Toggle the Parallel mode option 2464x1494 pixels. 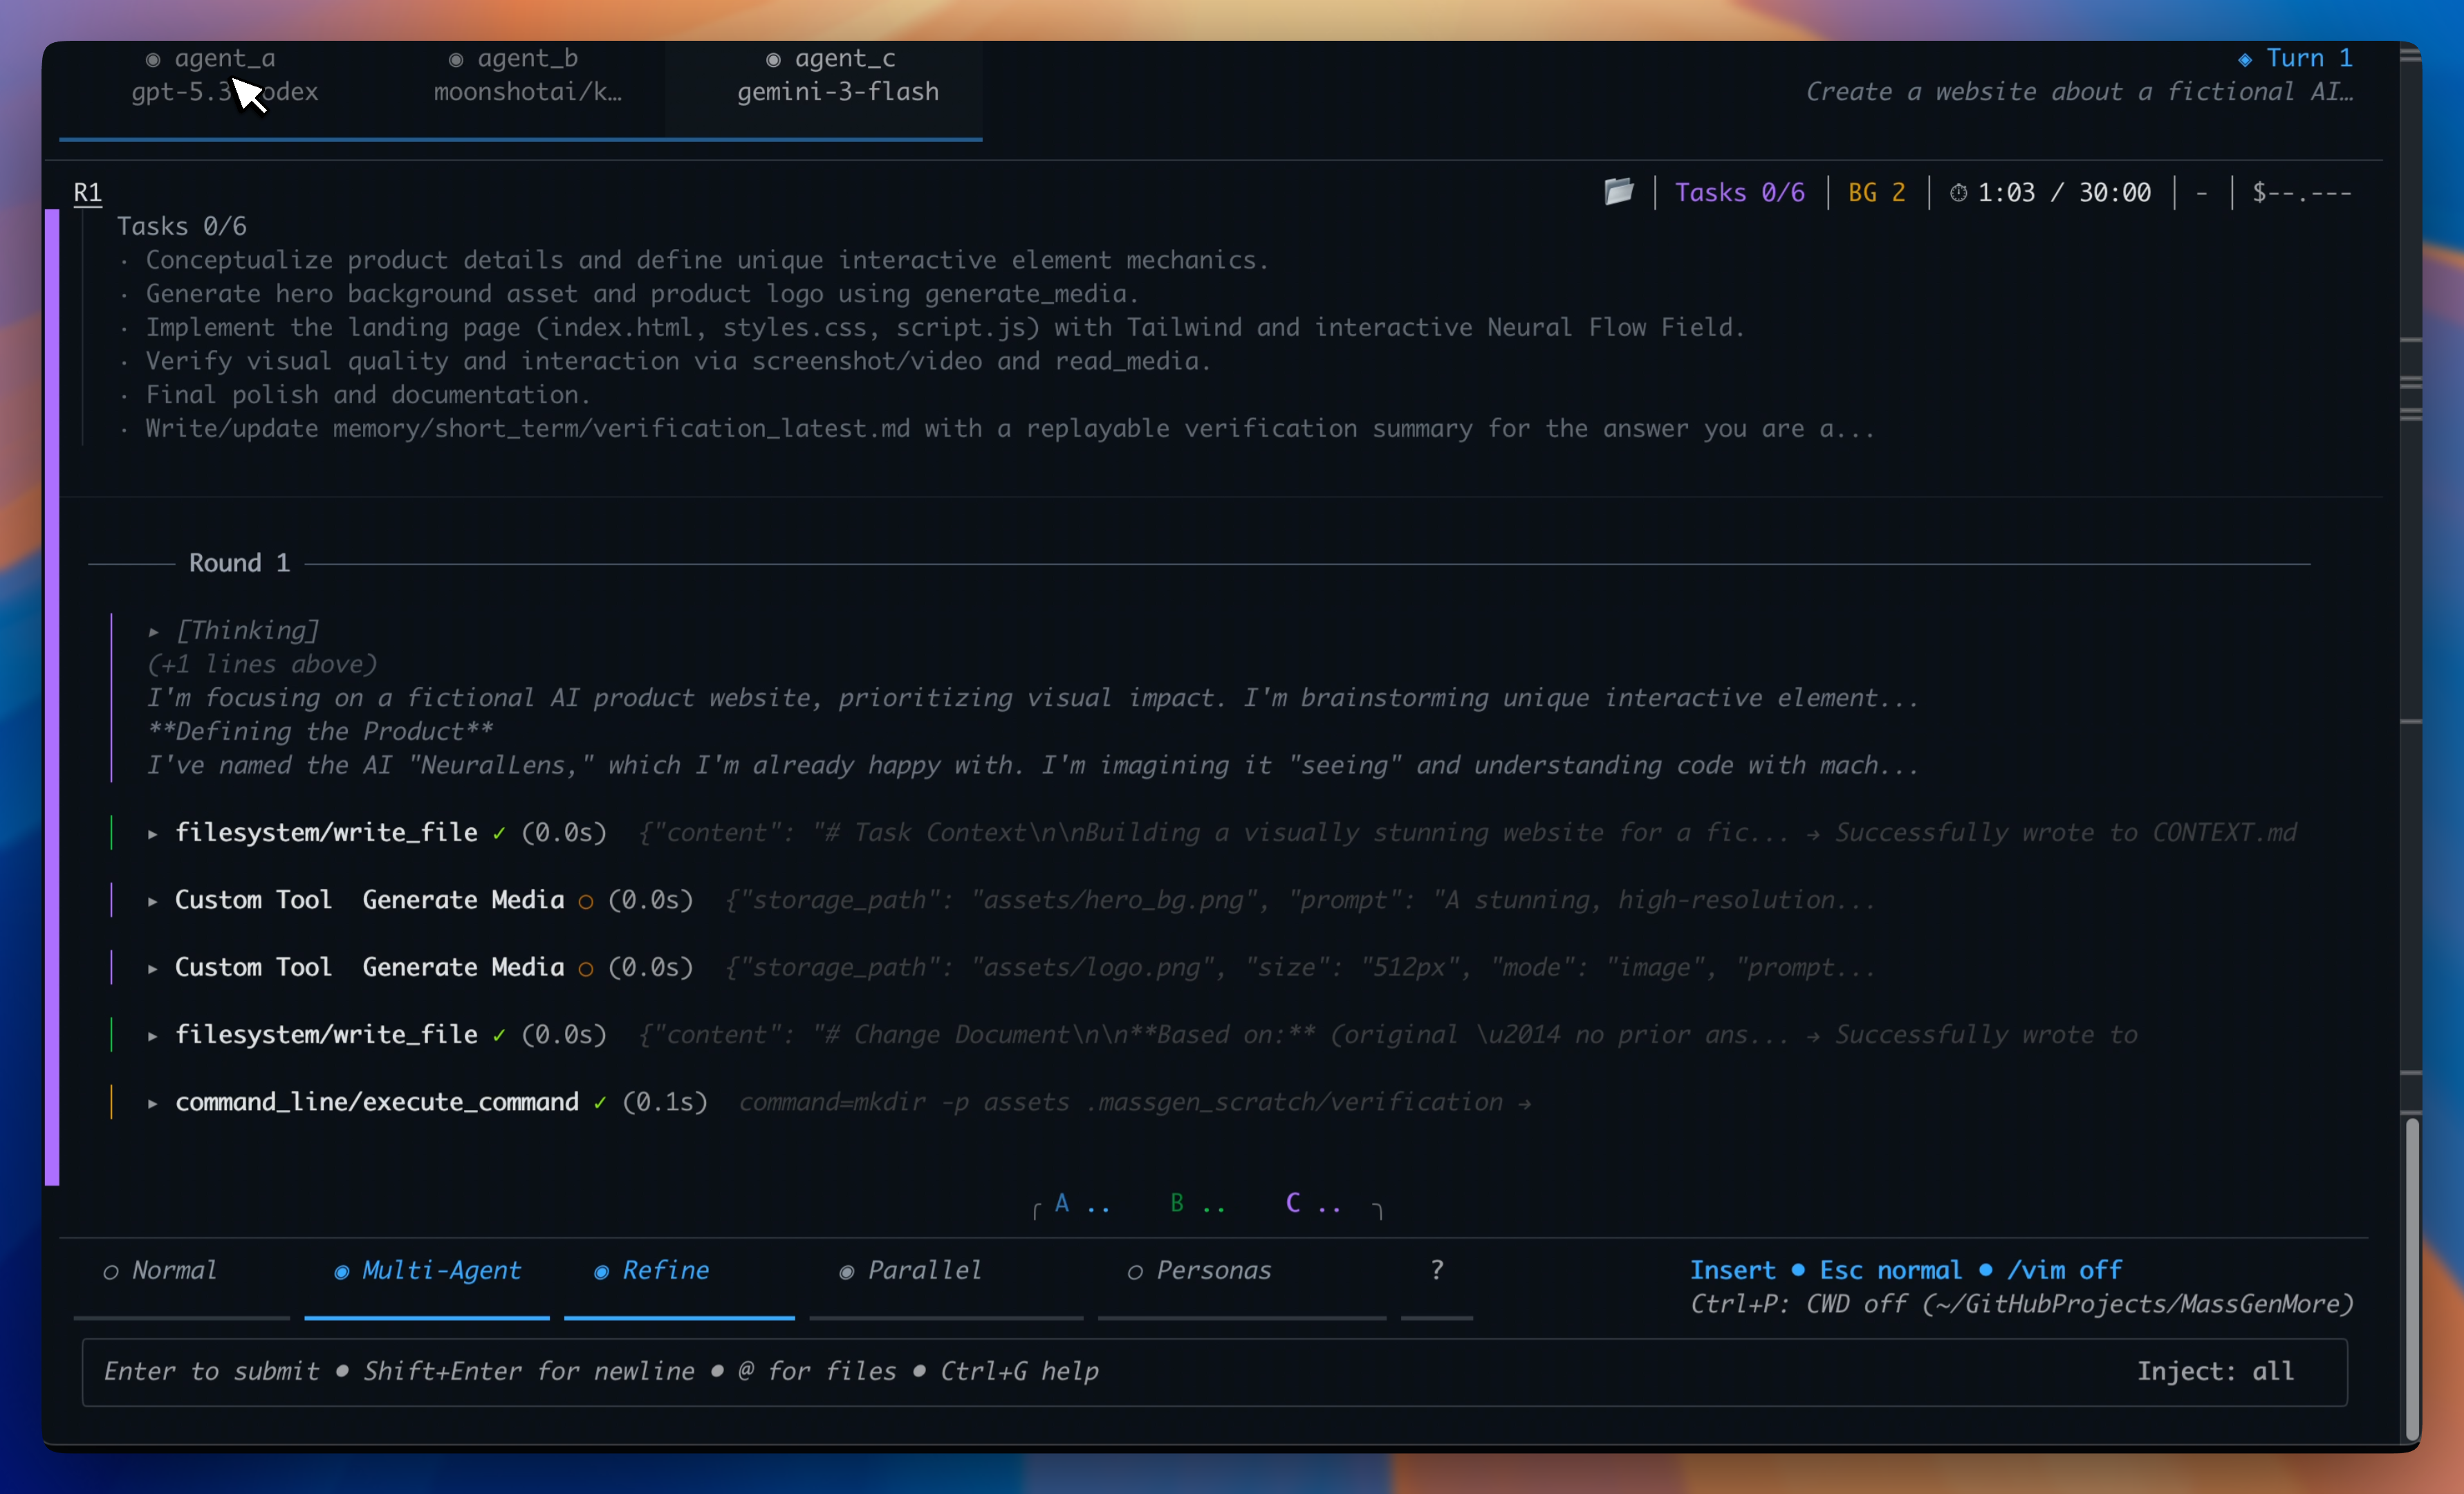pyautogui.click(x=910, y=1271)
